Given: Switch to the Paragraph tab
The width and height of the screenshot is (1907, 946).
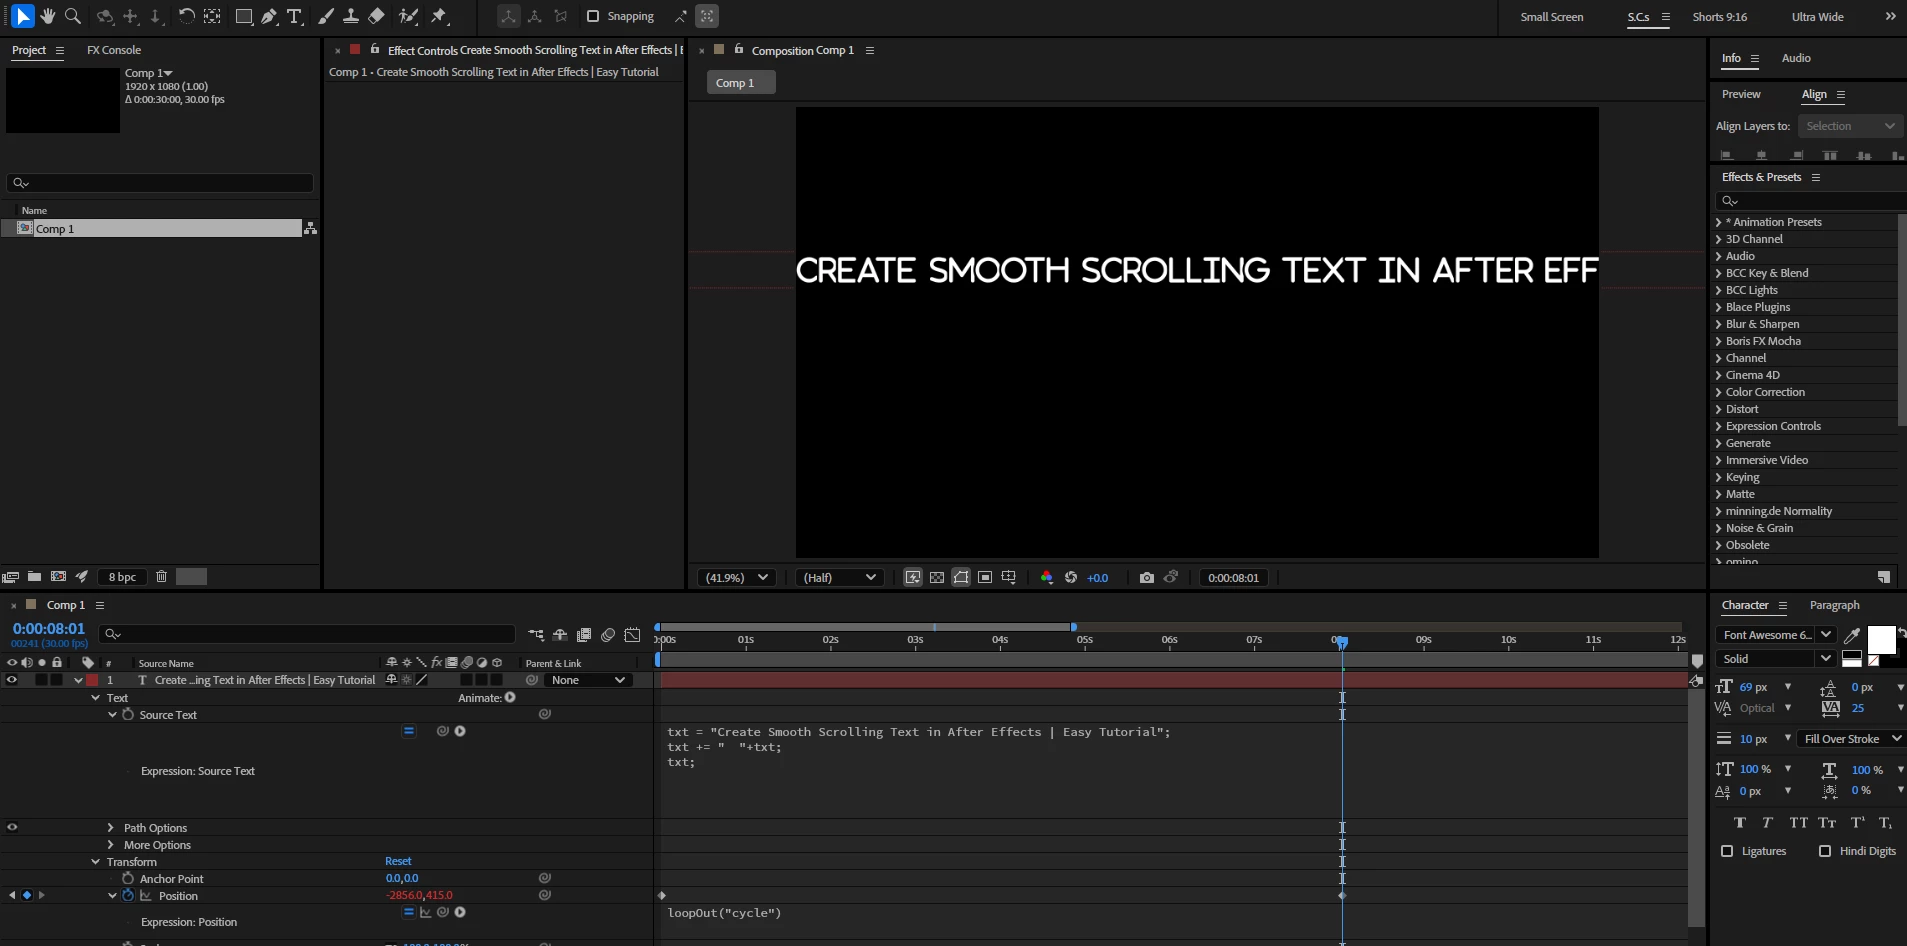Looking at the screenshot, I should [1834, 605].
